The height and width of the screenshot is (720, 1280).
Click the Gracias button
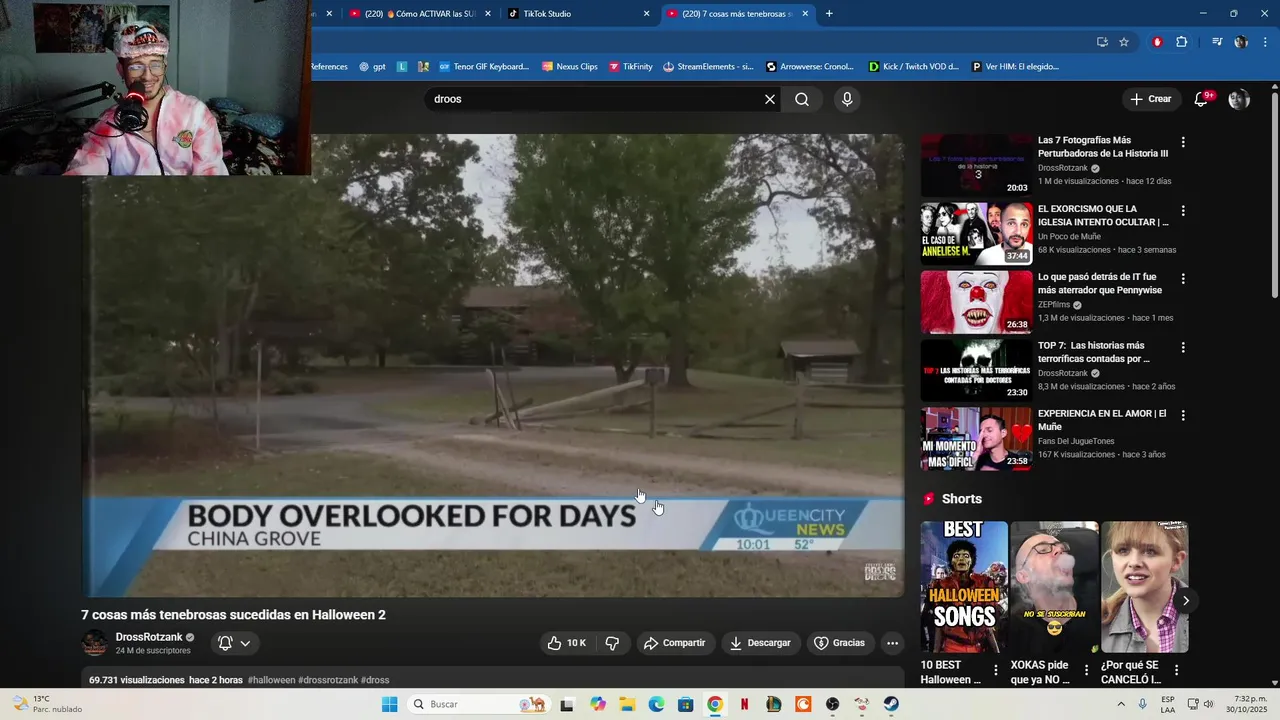(839, 643)
